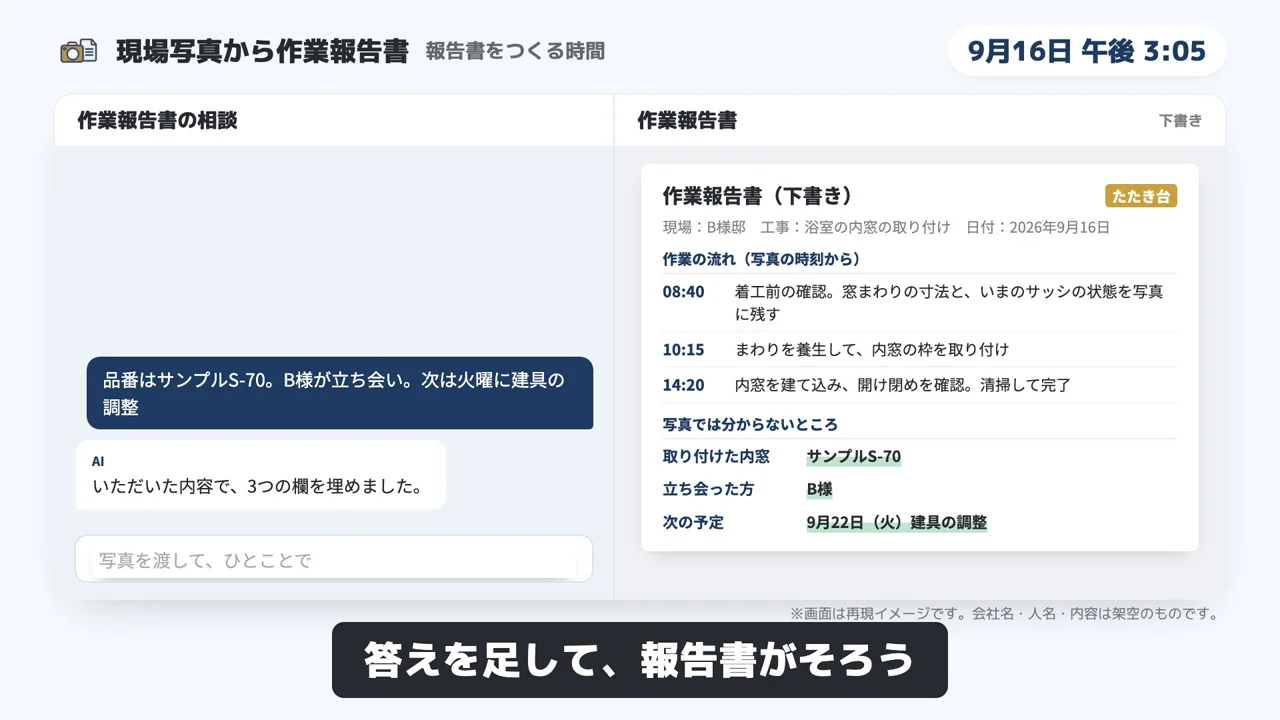Click the camera and document app icon
This screenshot has height=720, width=1280.
pos(79,51)
